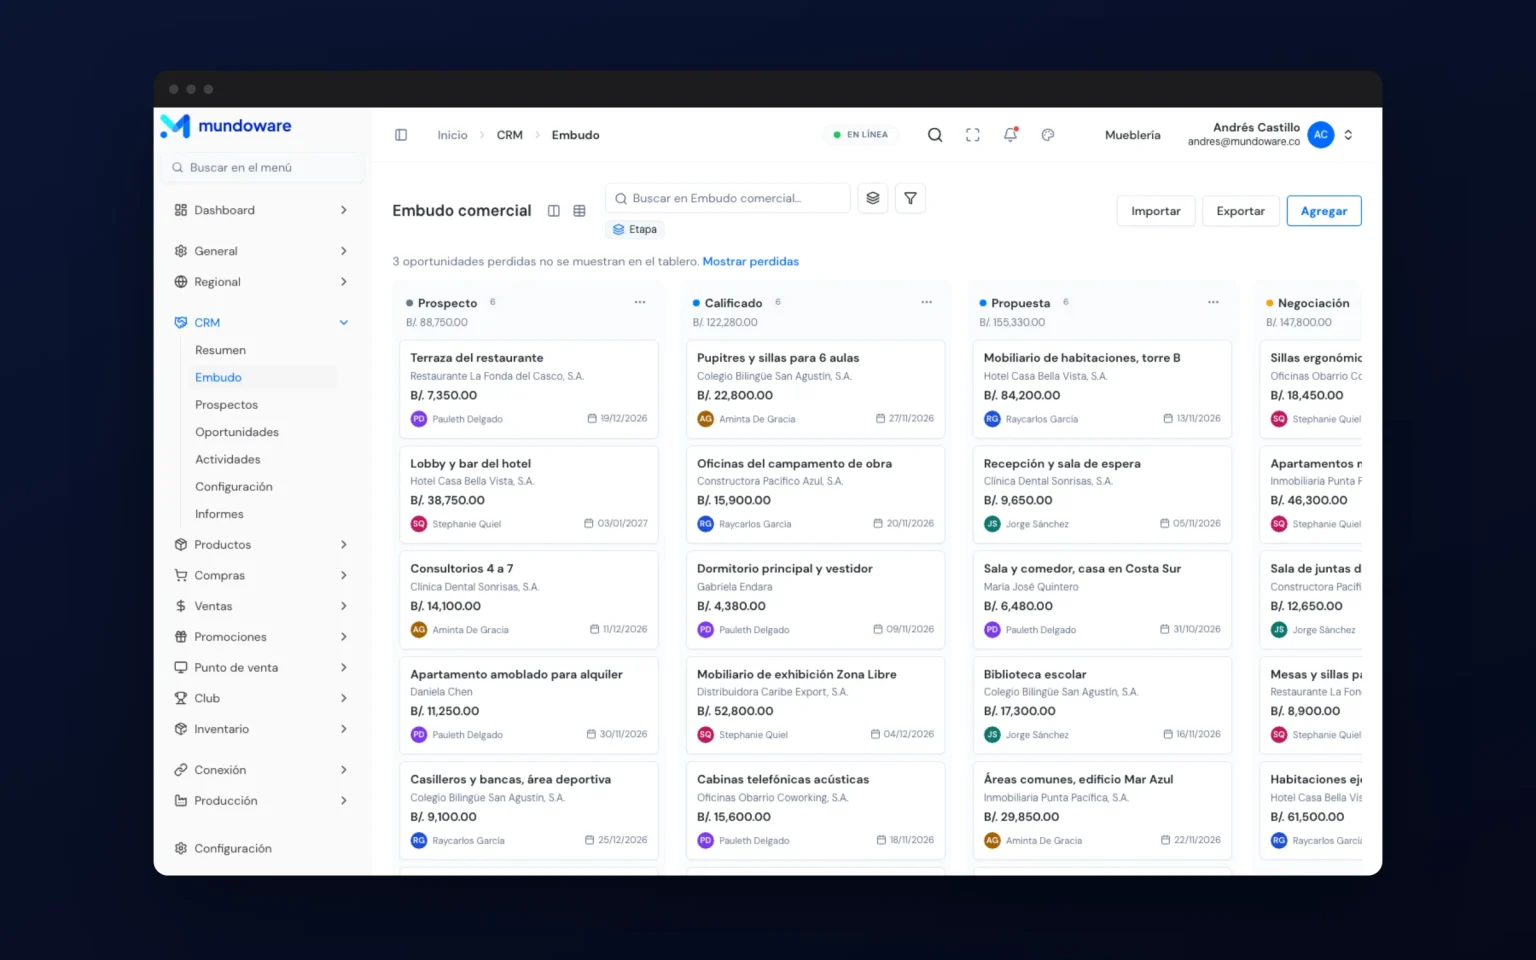Viewport: 1536px width, 960px height.
Task: Click the Etapa grouping chip
Action: (x=635, y=230)
